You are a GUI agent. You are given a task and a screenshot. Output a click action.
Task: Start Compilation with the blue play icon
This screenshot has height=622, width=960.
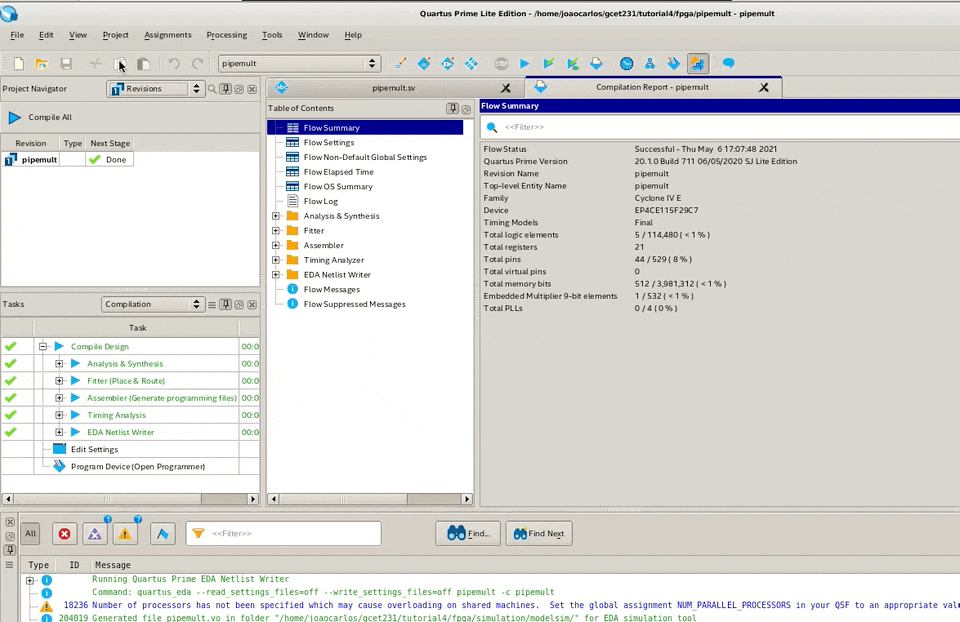[525, 63]
